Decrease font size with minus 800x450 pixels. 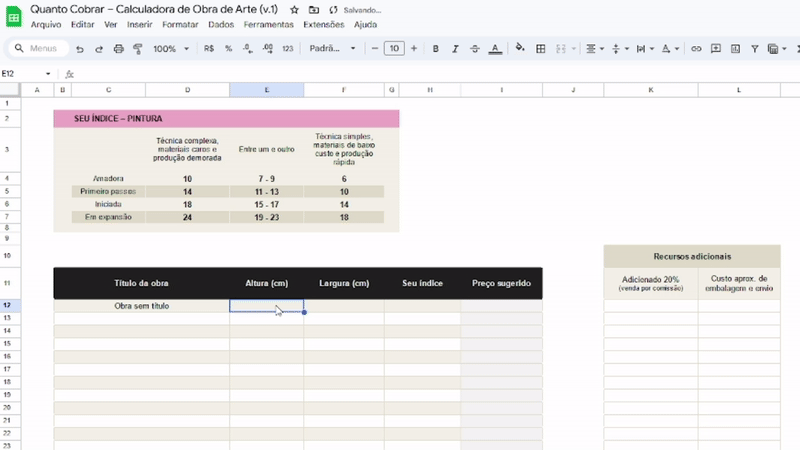[x=374, y=48]
